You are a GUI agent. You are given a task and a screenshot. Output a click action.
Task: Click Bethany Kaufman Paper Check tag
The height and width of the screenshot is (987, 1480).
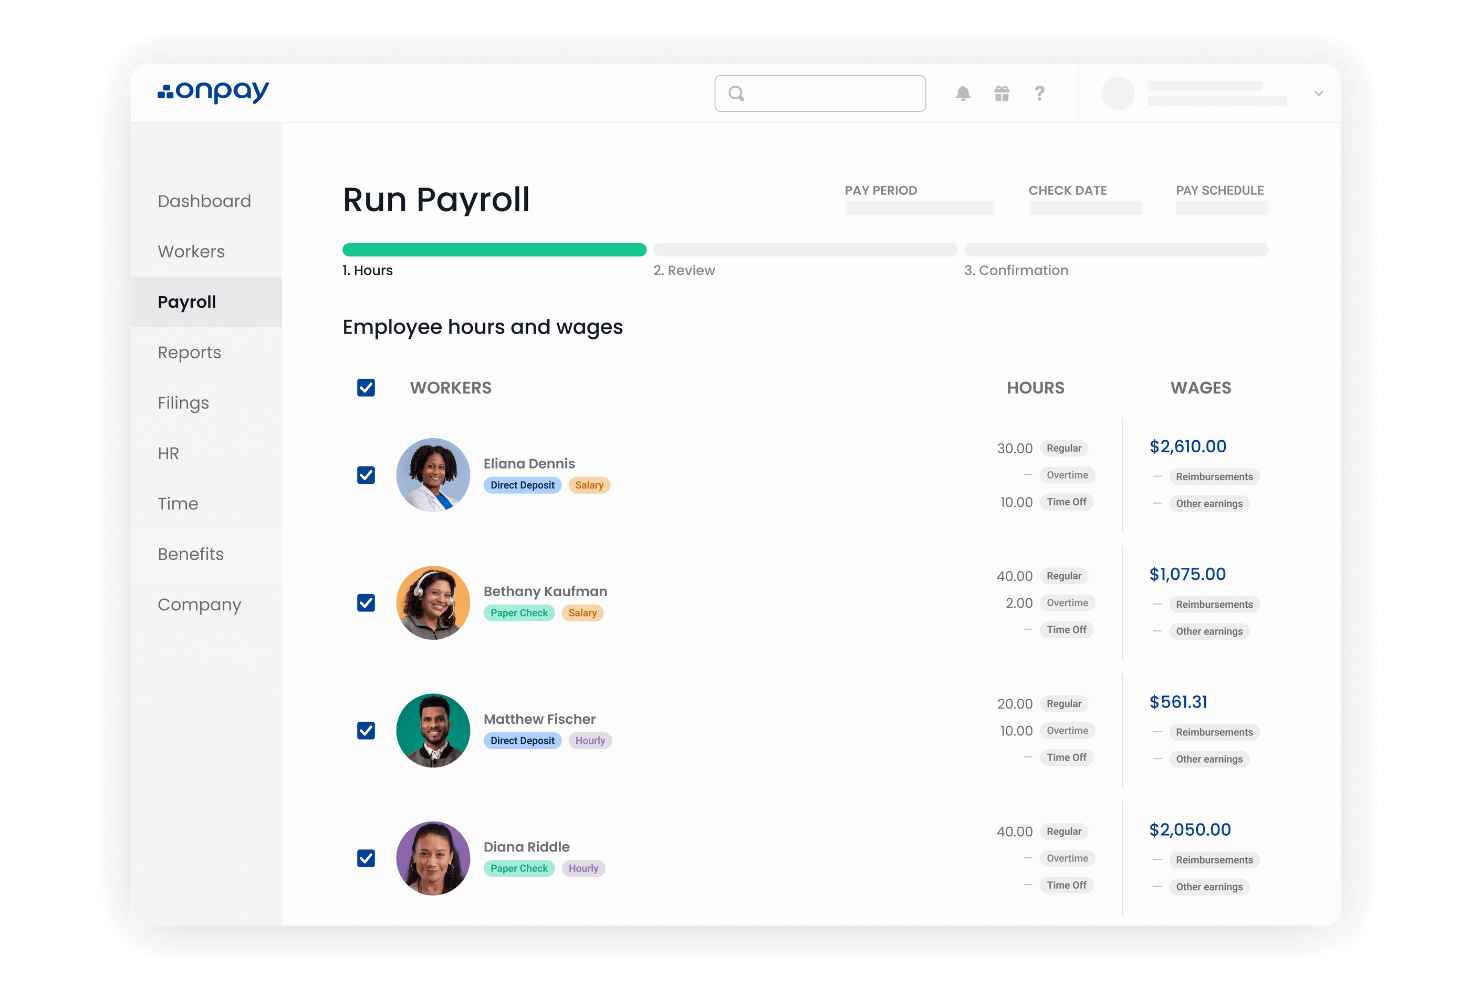(x=519, y=613)
